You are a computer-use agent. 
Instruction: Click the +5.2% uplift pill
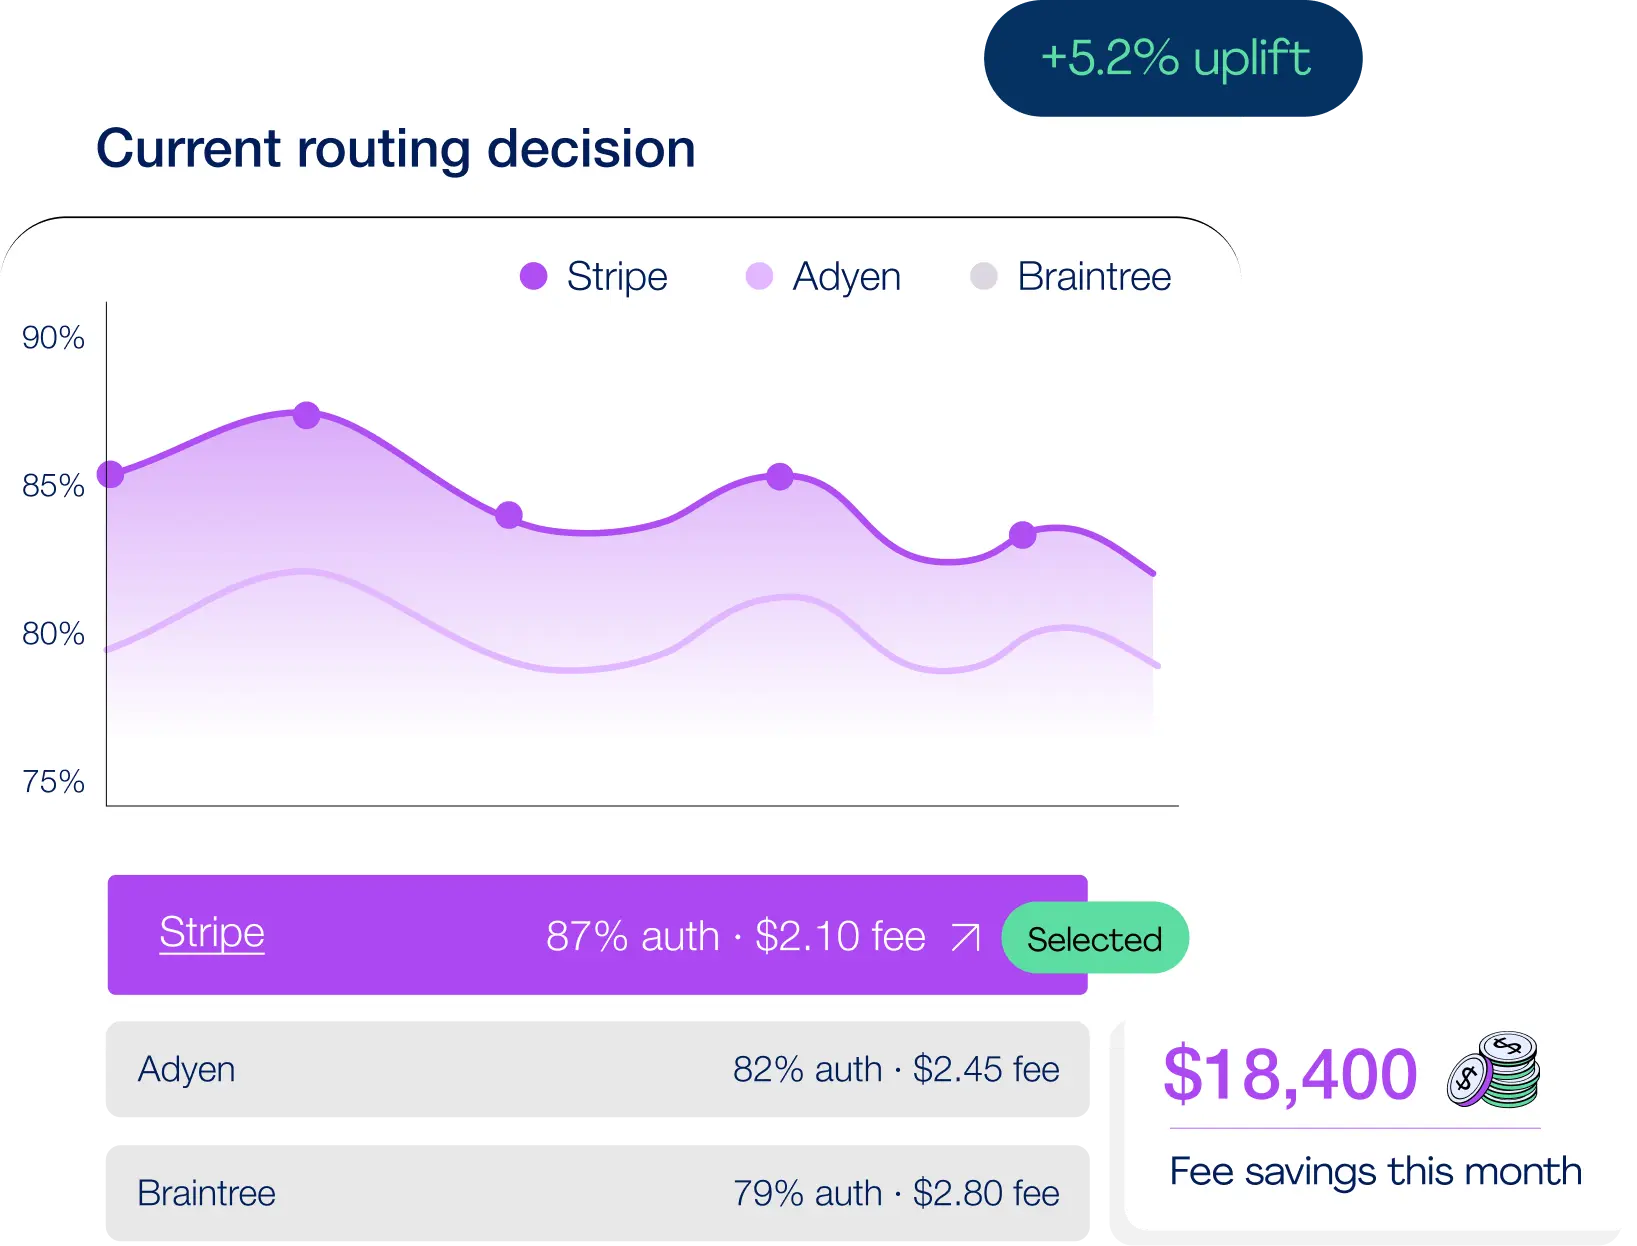[x=1176, y=58]
